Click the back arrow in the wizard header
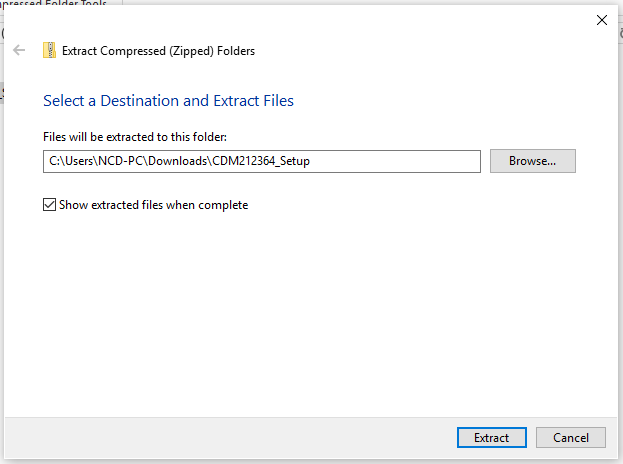This screenshot has width=623, height=464. point(19,50)
